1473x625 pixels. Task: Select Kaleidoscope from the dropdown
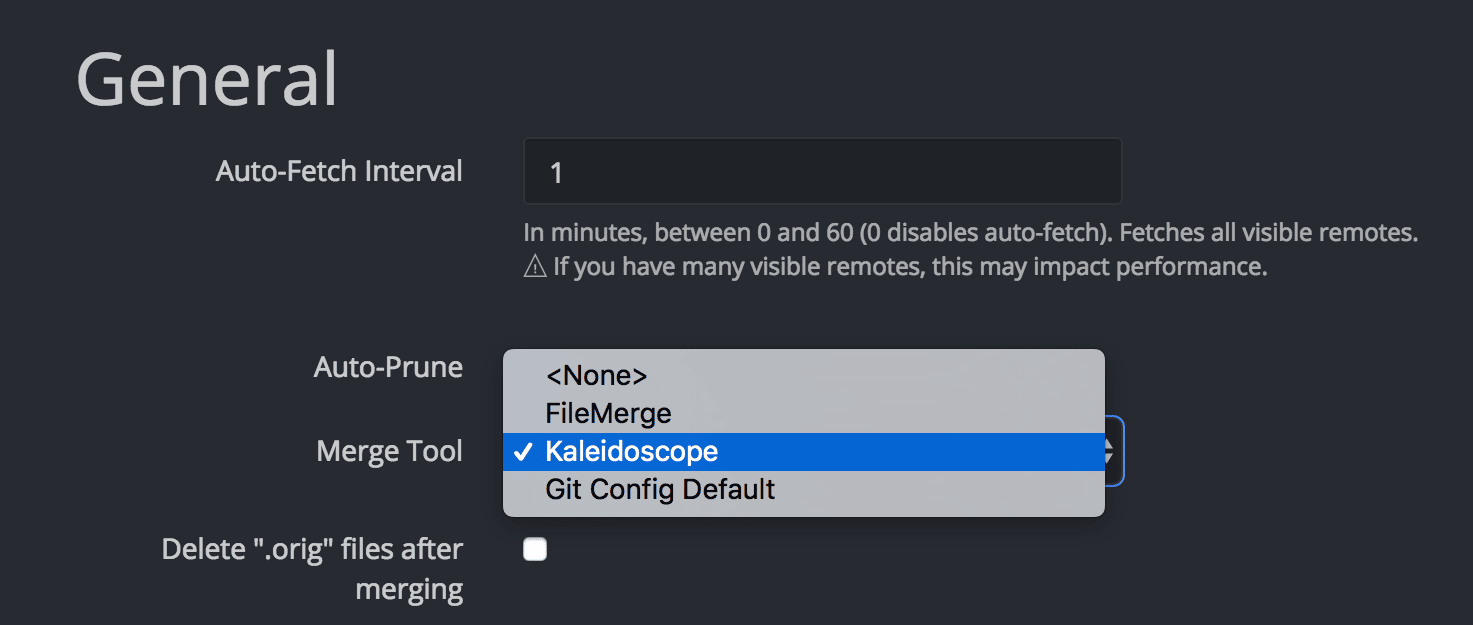(x=629, y=451)
